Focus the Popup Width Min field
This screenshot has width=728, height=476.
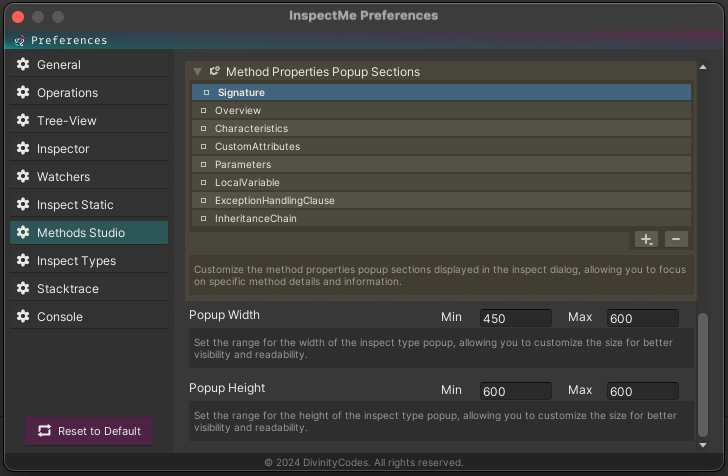(x=515, y=318)
